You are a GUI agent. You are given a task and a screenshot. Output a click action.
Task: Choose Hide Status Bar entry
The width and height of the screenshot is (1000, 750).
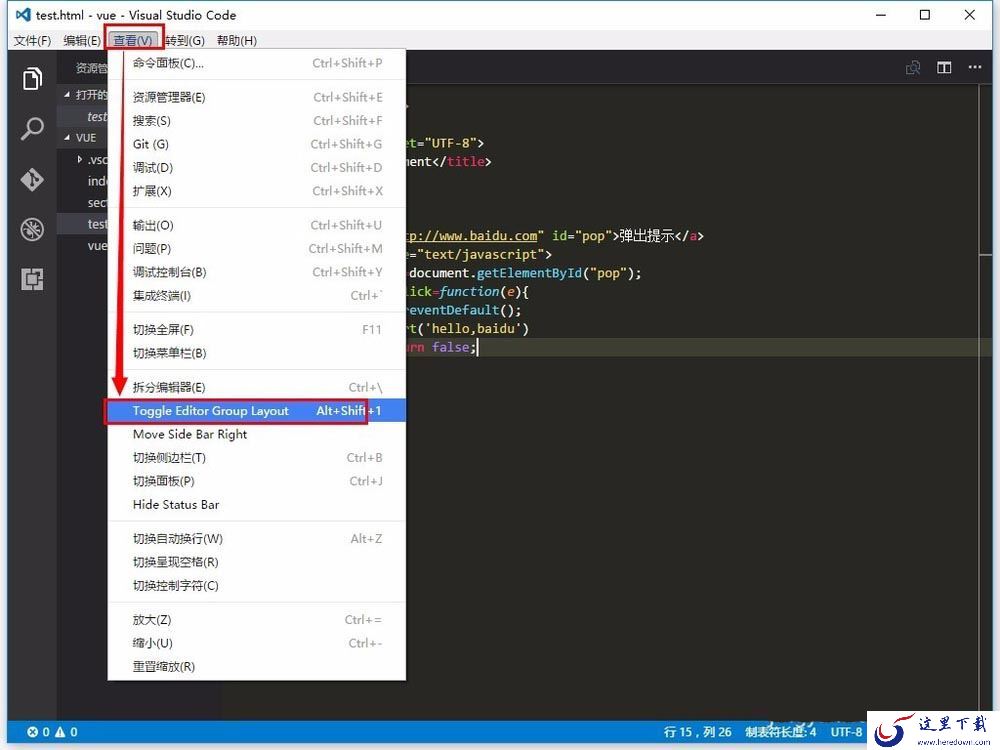(x=257, y=504)
